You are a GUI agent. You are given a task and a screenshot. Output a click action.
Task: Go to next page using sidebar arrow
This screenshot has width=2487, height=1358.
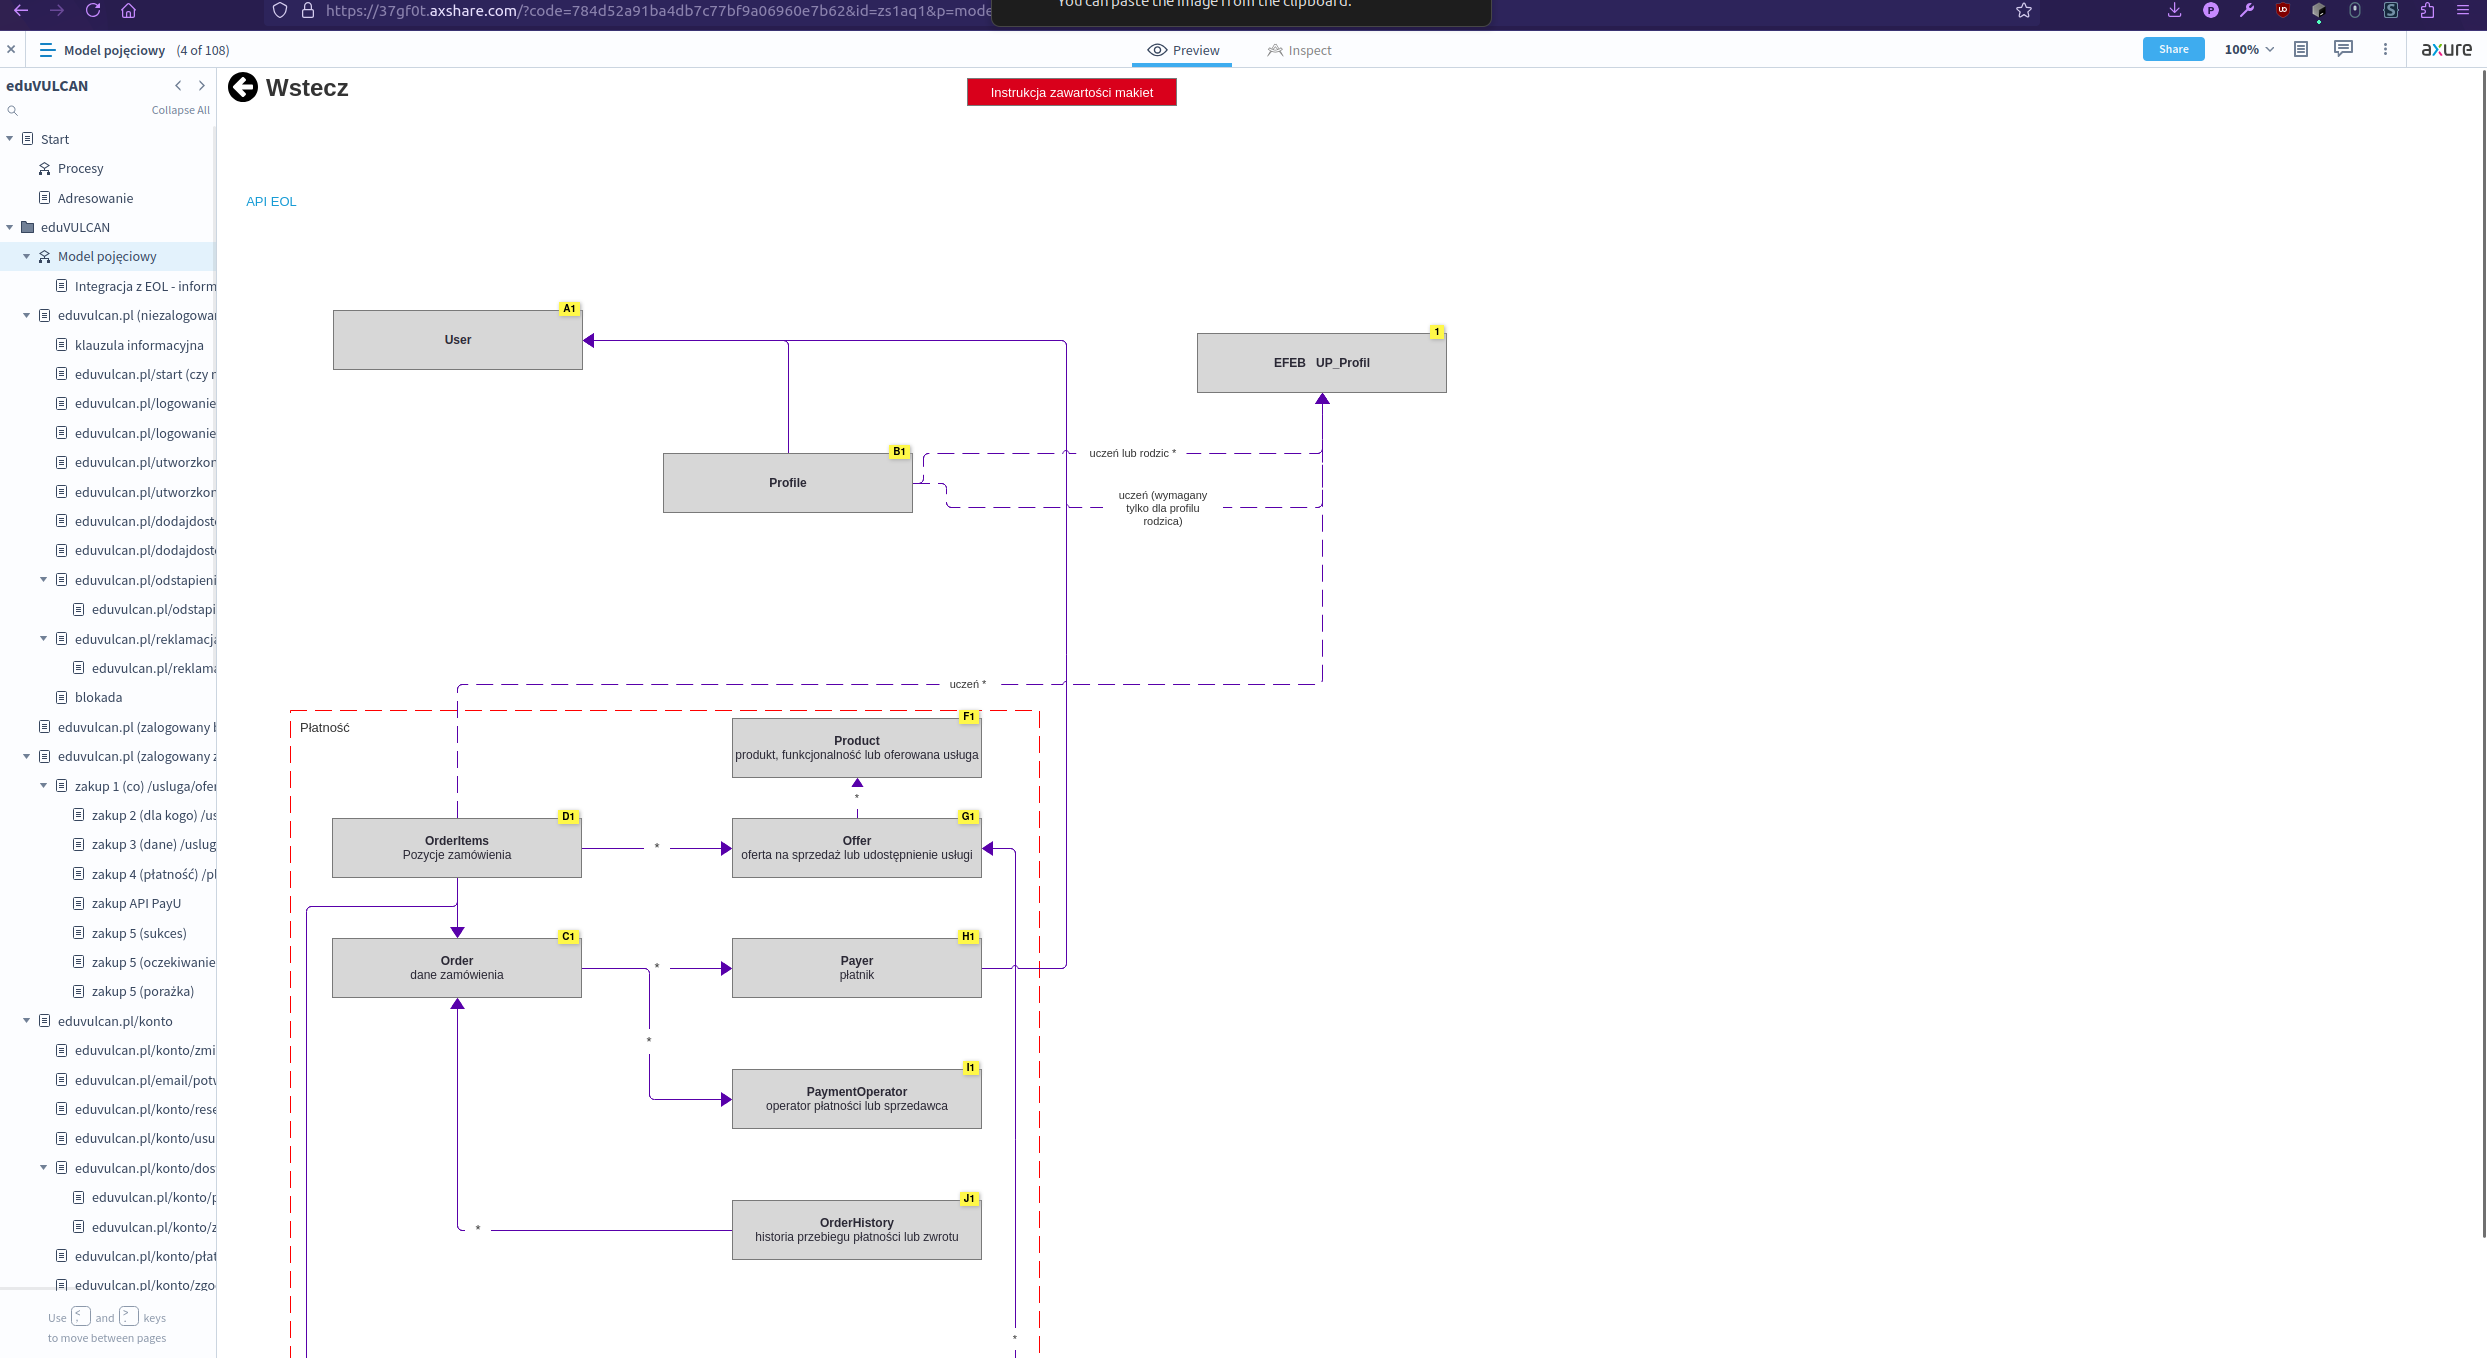tap(202, 86)
